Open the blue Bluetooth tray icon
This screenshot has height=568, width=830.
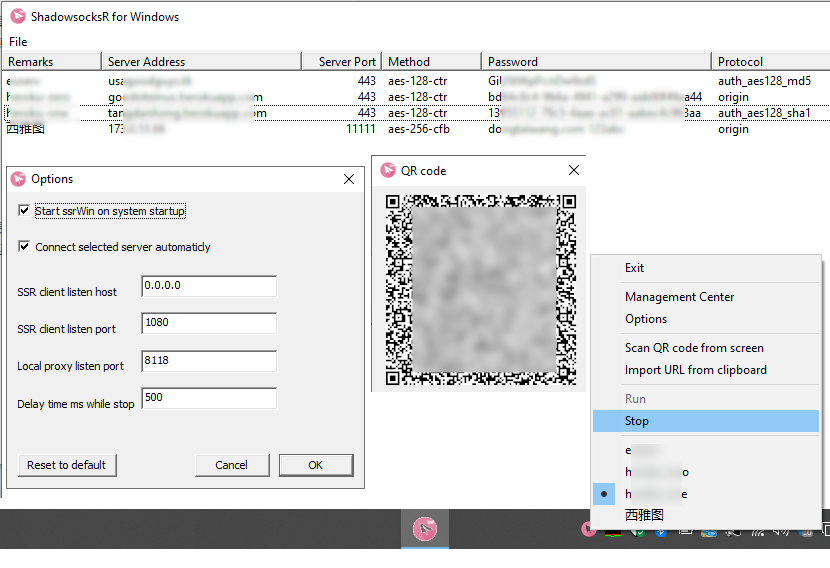(661, 532)
